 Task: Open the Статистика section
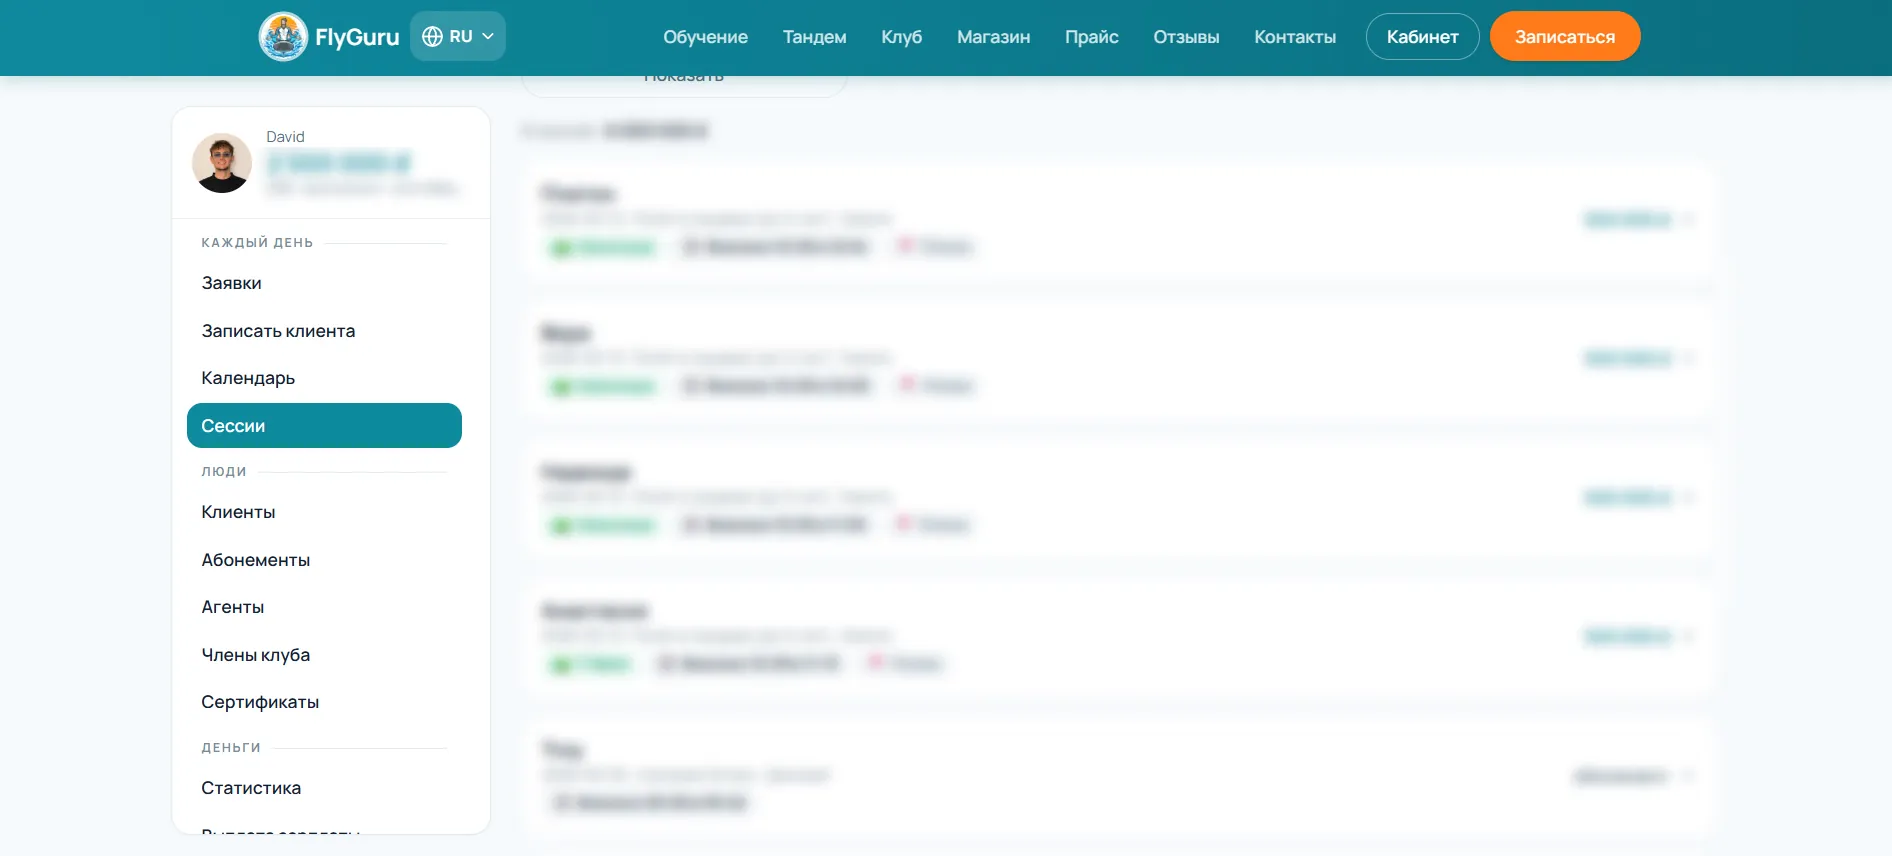click(324, 788)
